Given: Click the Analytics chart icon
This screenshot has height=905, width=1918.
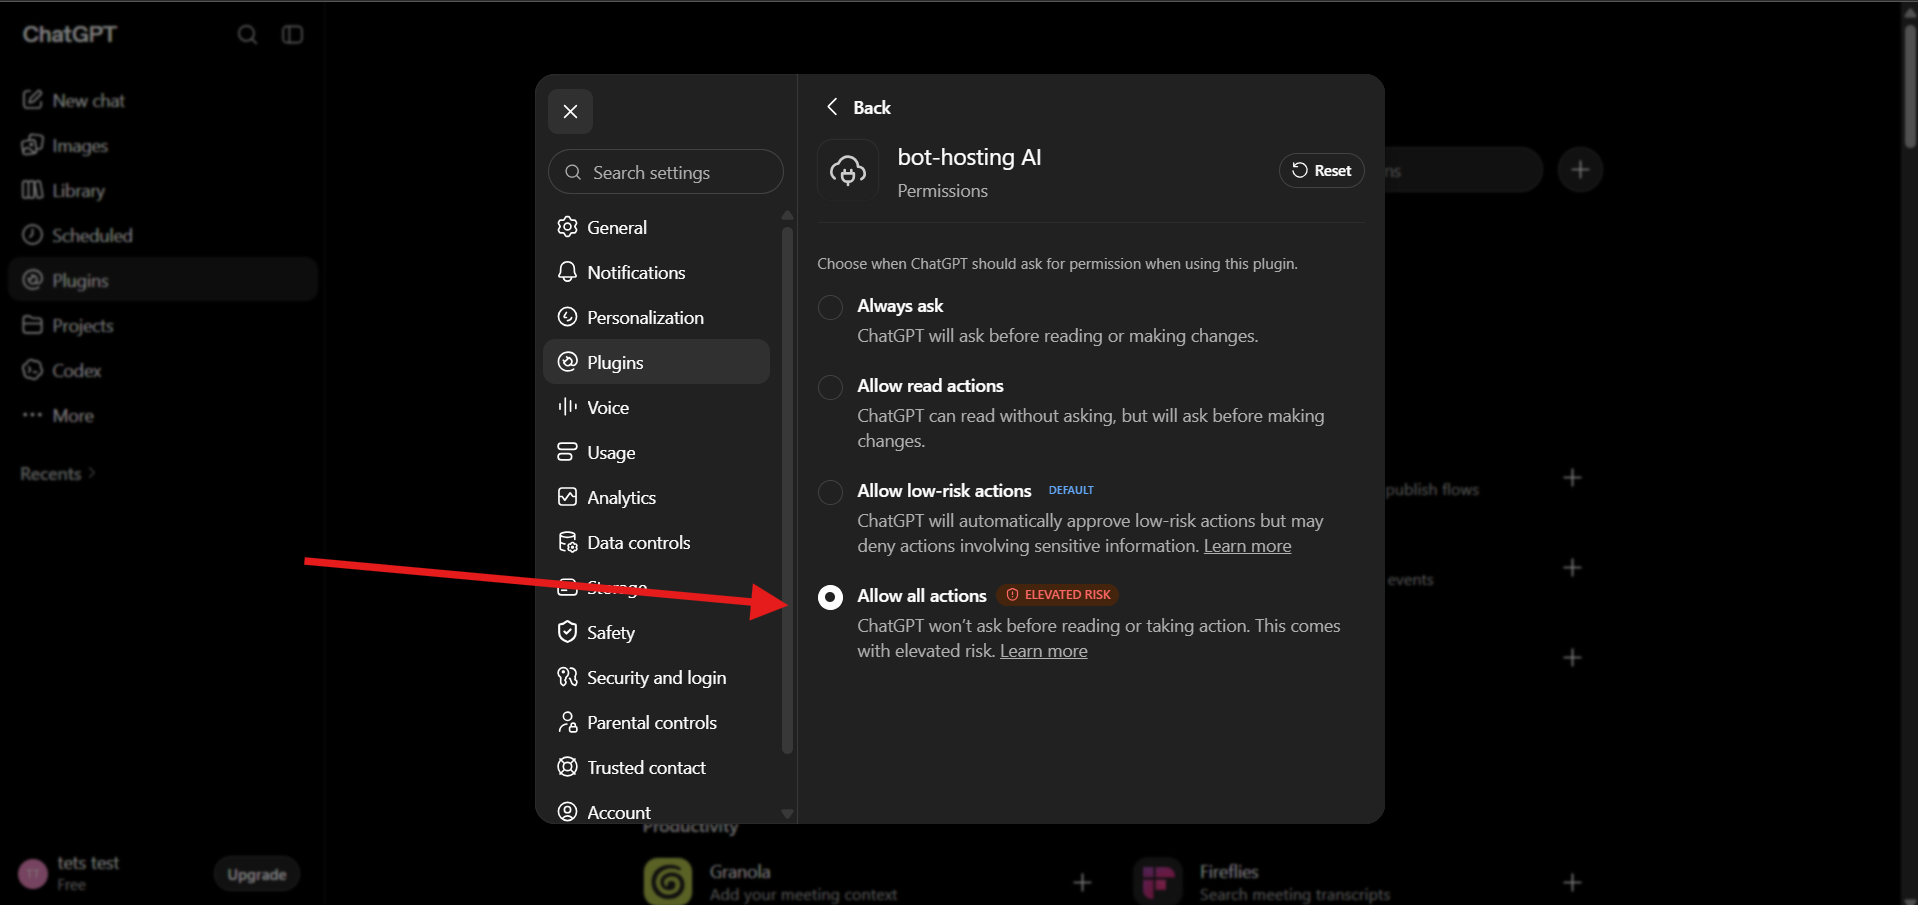Looking at the screenshot, I should [567, 497].
